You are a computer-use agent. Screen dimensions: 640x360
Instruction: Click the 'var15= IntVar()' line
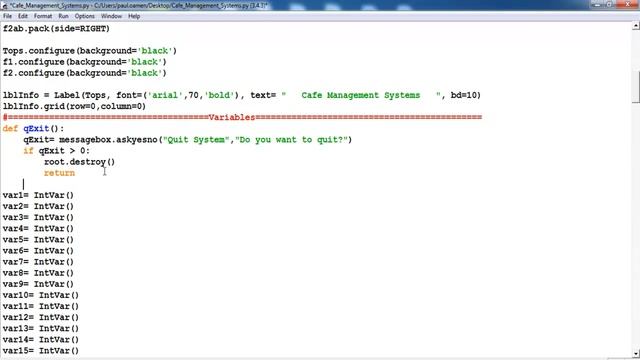tap(41, 351)
